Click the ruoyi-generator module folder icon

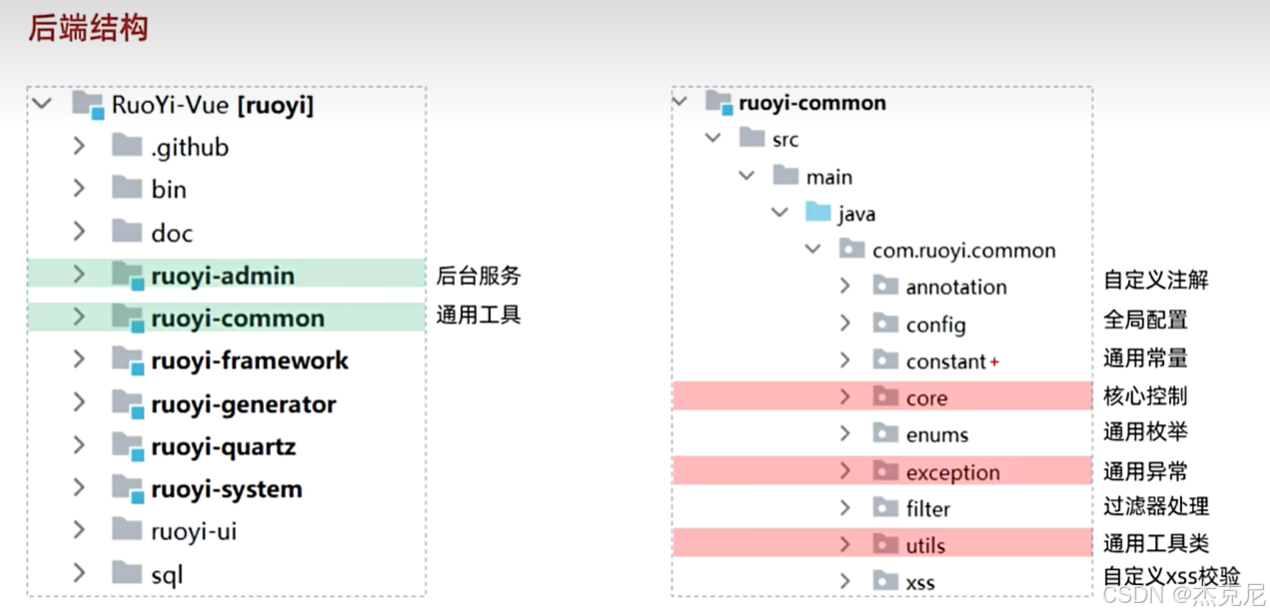pos(128,404)
